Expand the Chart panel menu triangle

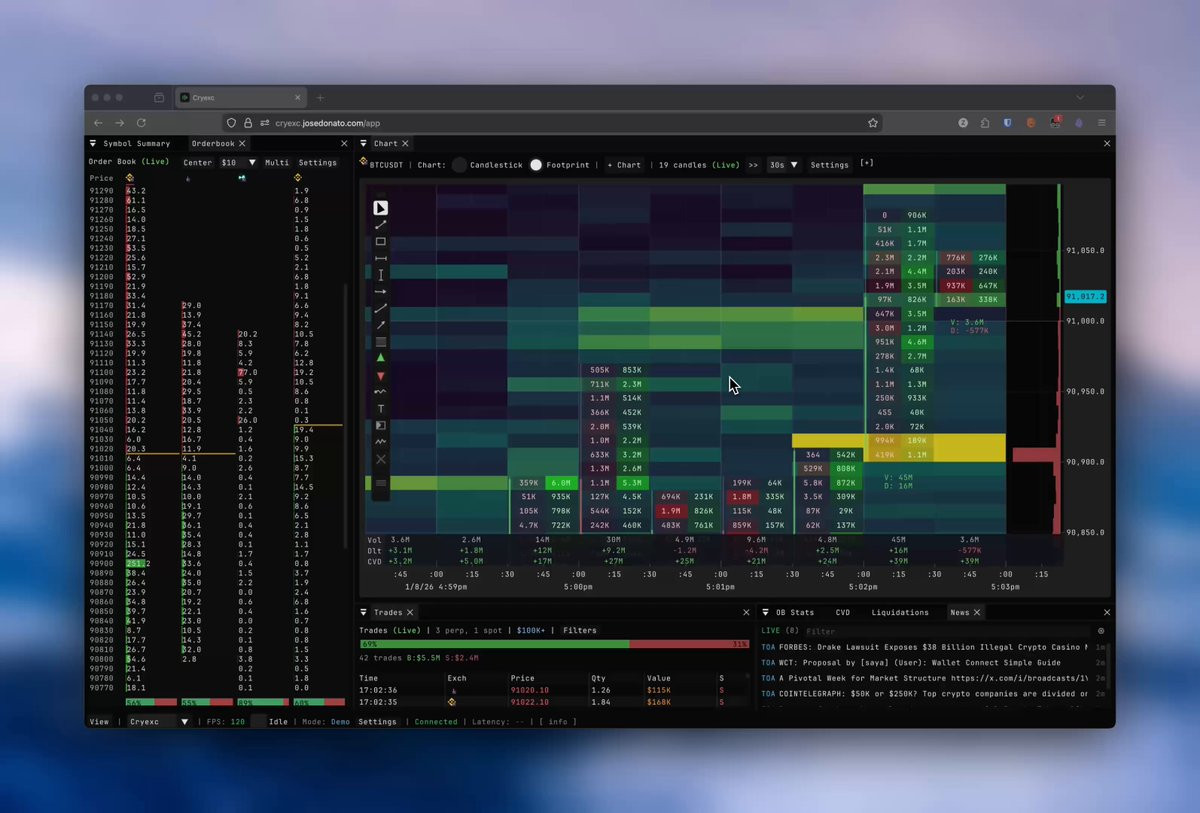click(x=364, y=144)
